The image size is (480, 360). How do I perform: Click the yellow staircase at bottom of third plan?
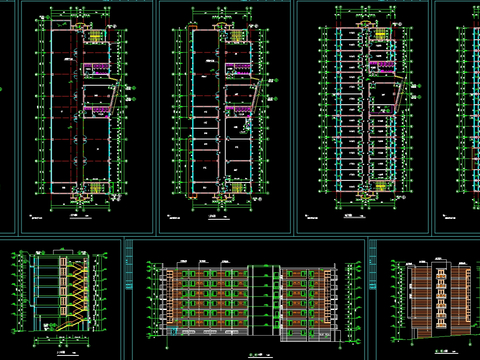[x=380, y=186]
